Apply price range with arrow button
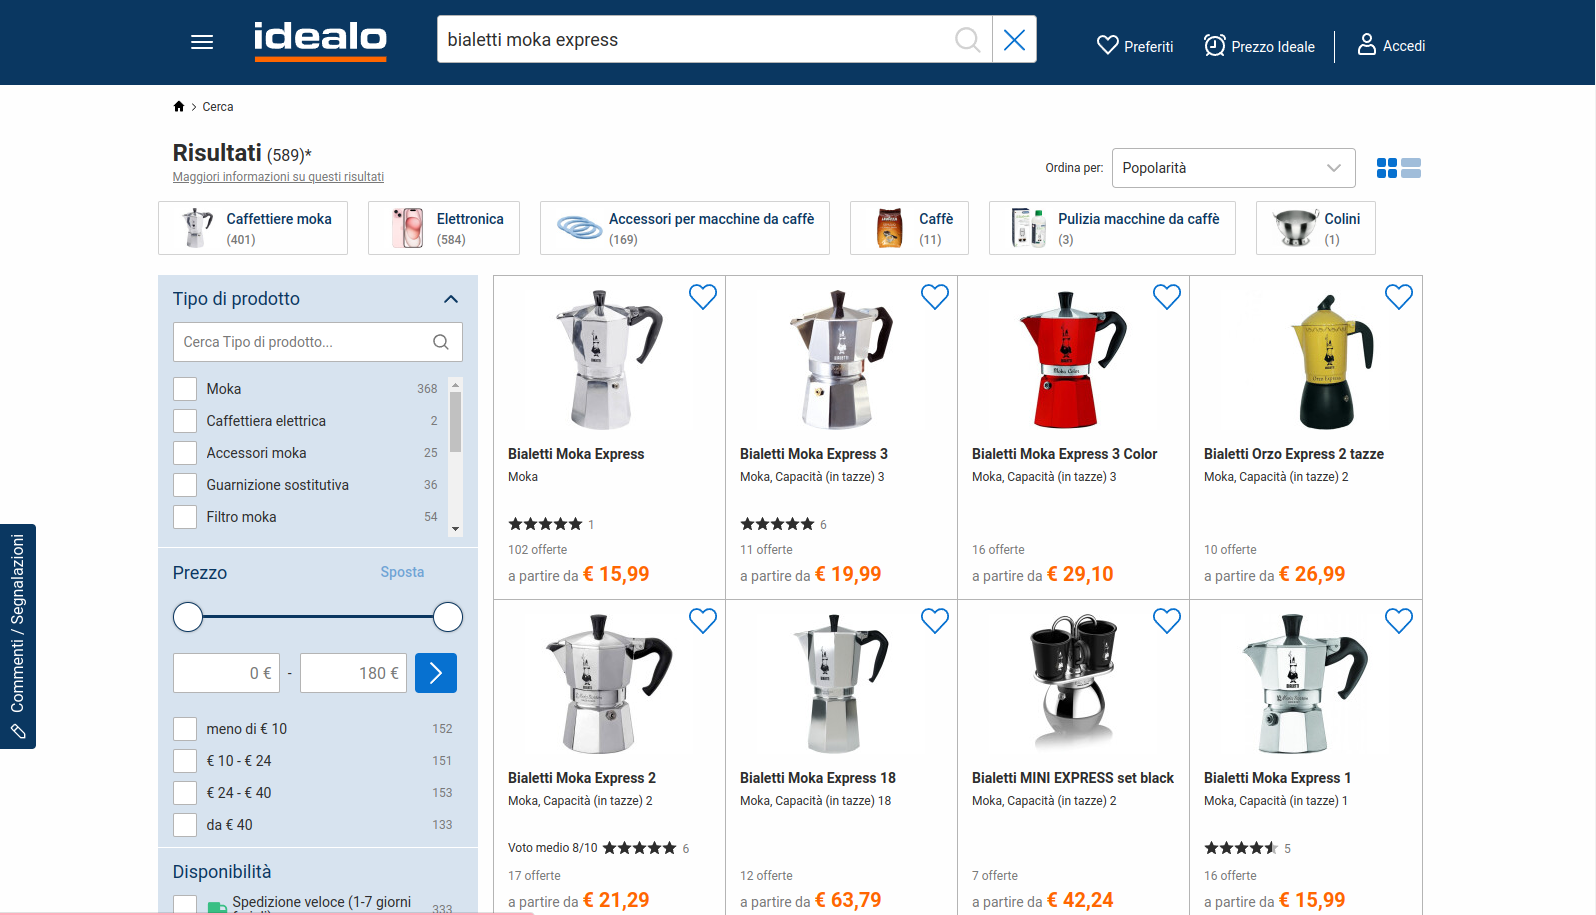This screenshot has width=1596, height=915. [x=435, y=673]
